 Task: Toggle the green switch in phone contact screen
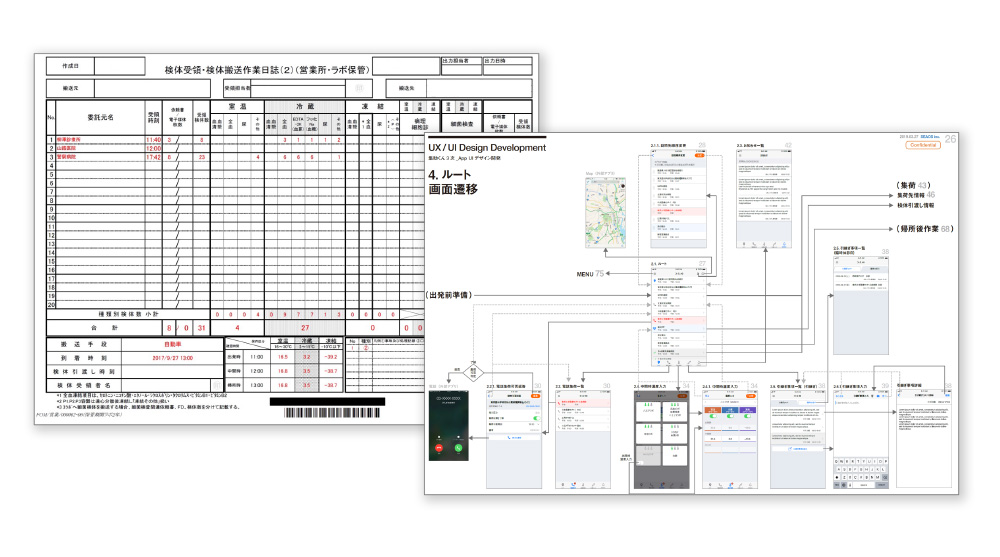coord(534,419)
